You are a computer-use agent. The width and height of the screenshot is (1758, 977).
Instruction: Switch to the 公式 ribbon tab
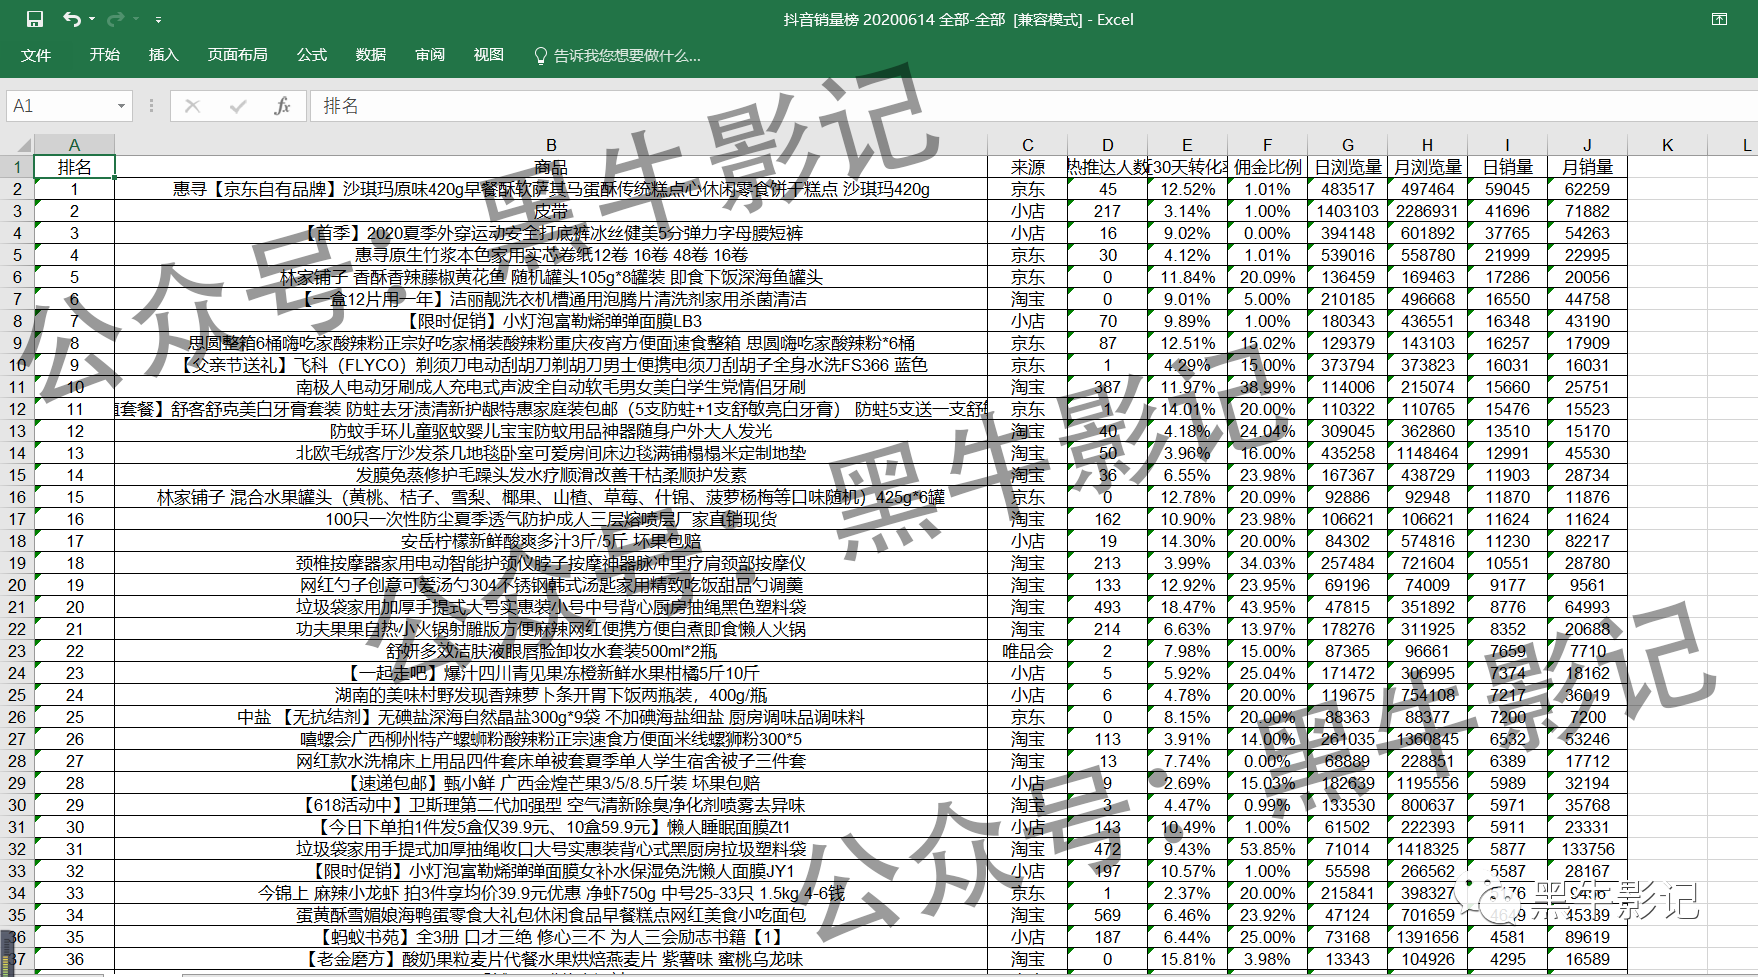(312, 55)
